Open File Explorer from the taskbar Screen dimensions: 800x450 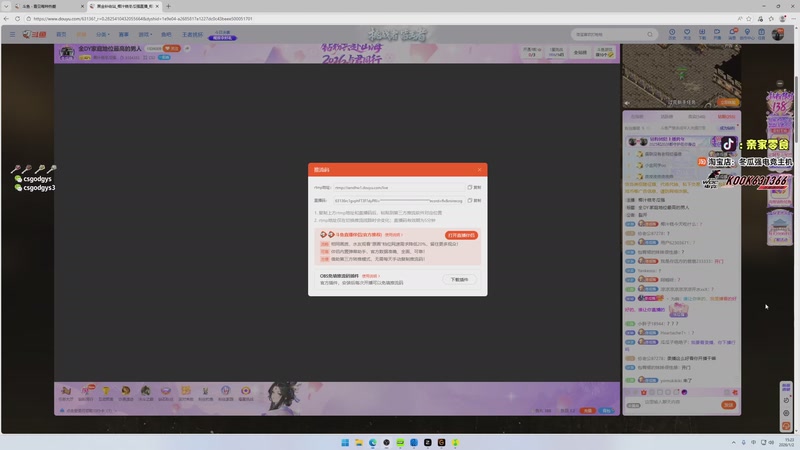[x=359, y=442]
